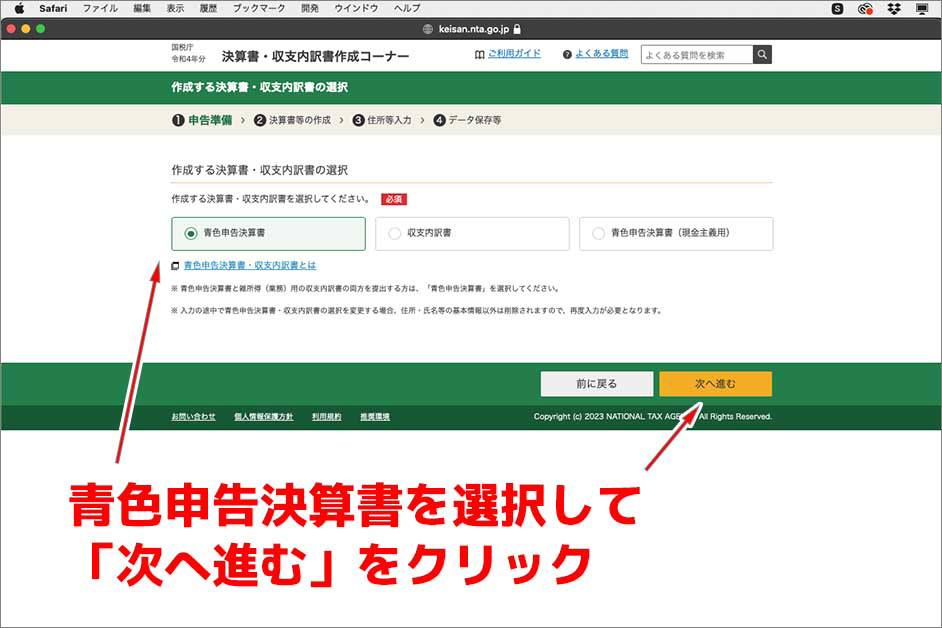The image size is (942, 628).
Task: Click the video icon before 青色申告決算書・収支内訳書とは
Action: [x=173, y=266]
